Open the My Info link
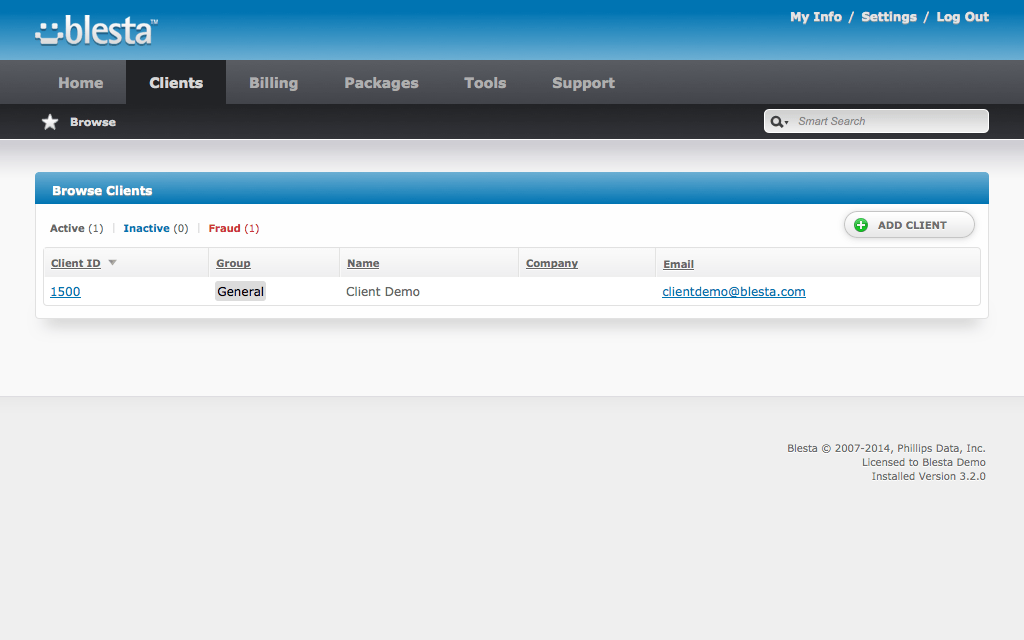The width and height of the screenshot is (1024, 640). click(x=815, y=17)
